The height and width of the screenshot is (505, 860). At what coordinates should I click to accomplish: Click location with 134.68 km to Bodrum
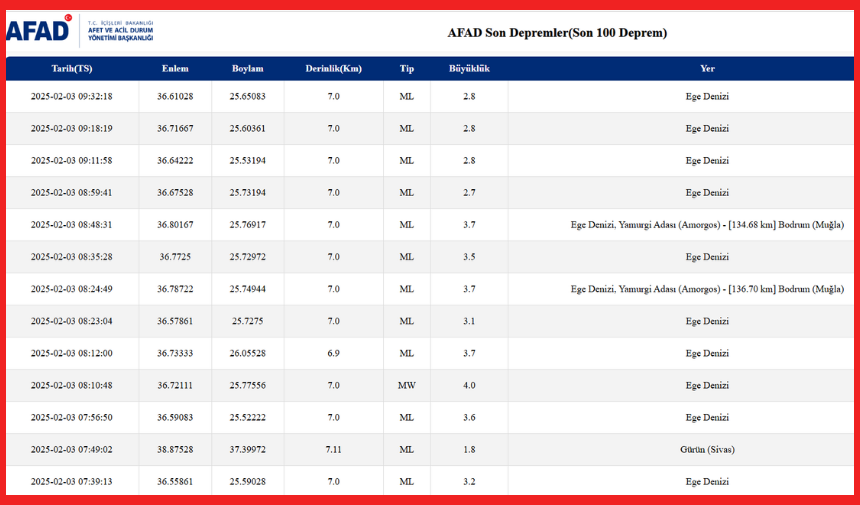(707, 225)
